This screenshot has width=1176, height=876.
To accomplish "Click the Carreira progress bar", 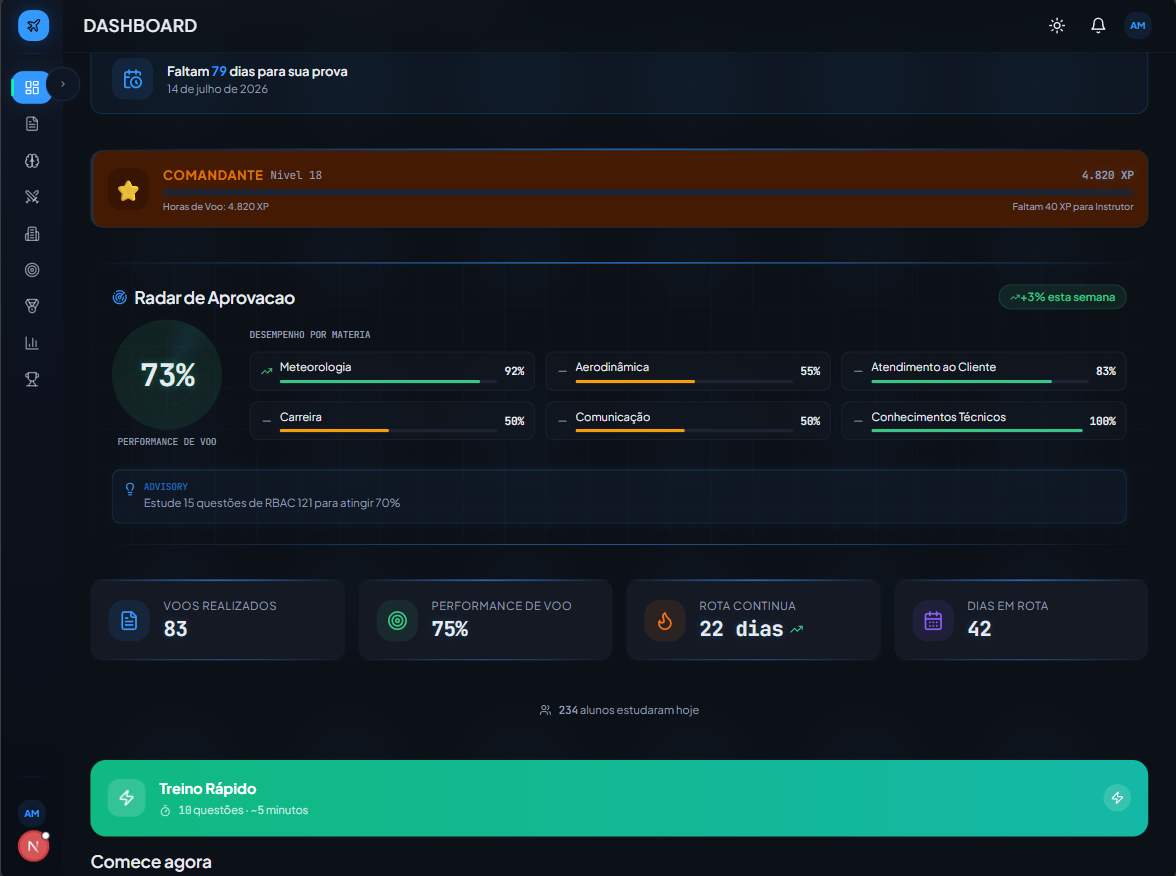I will 388,430.
